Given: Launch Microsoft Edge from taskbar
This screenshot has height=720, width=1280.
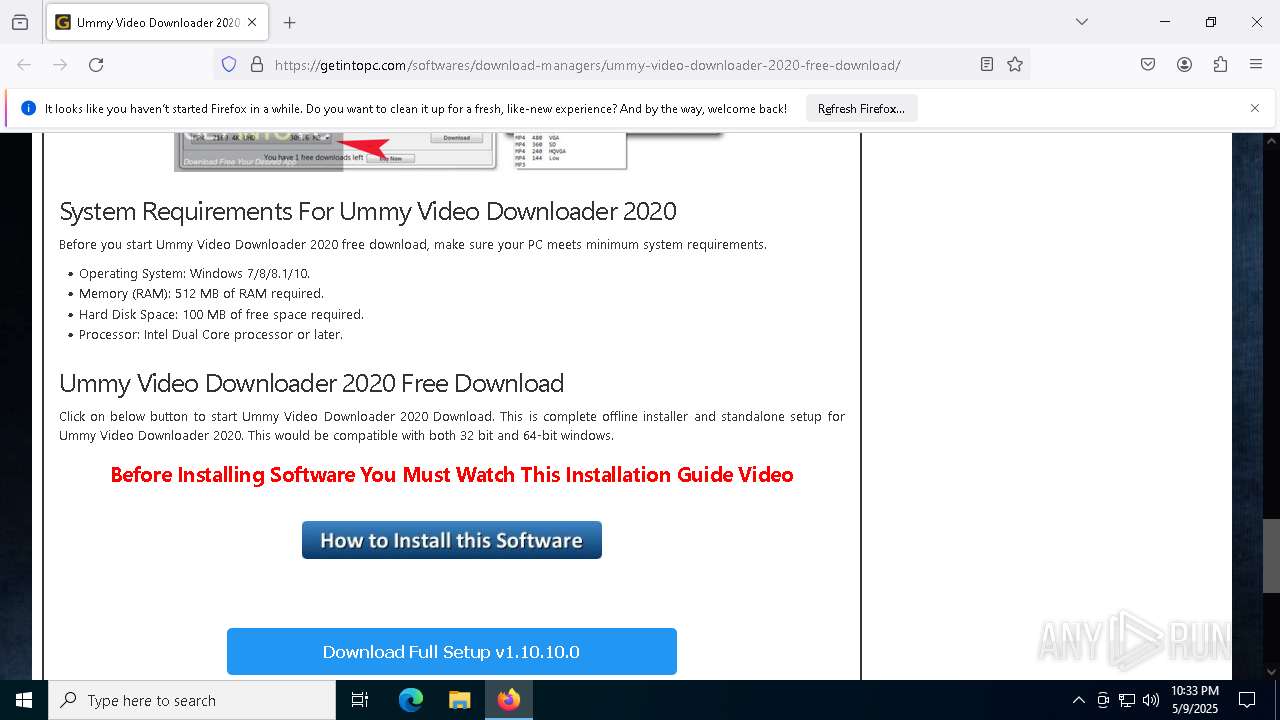Looking at the screenshot, I should click(x=411, y=700).
